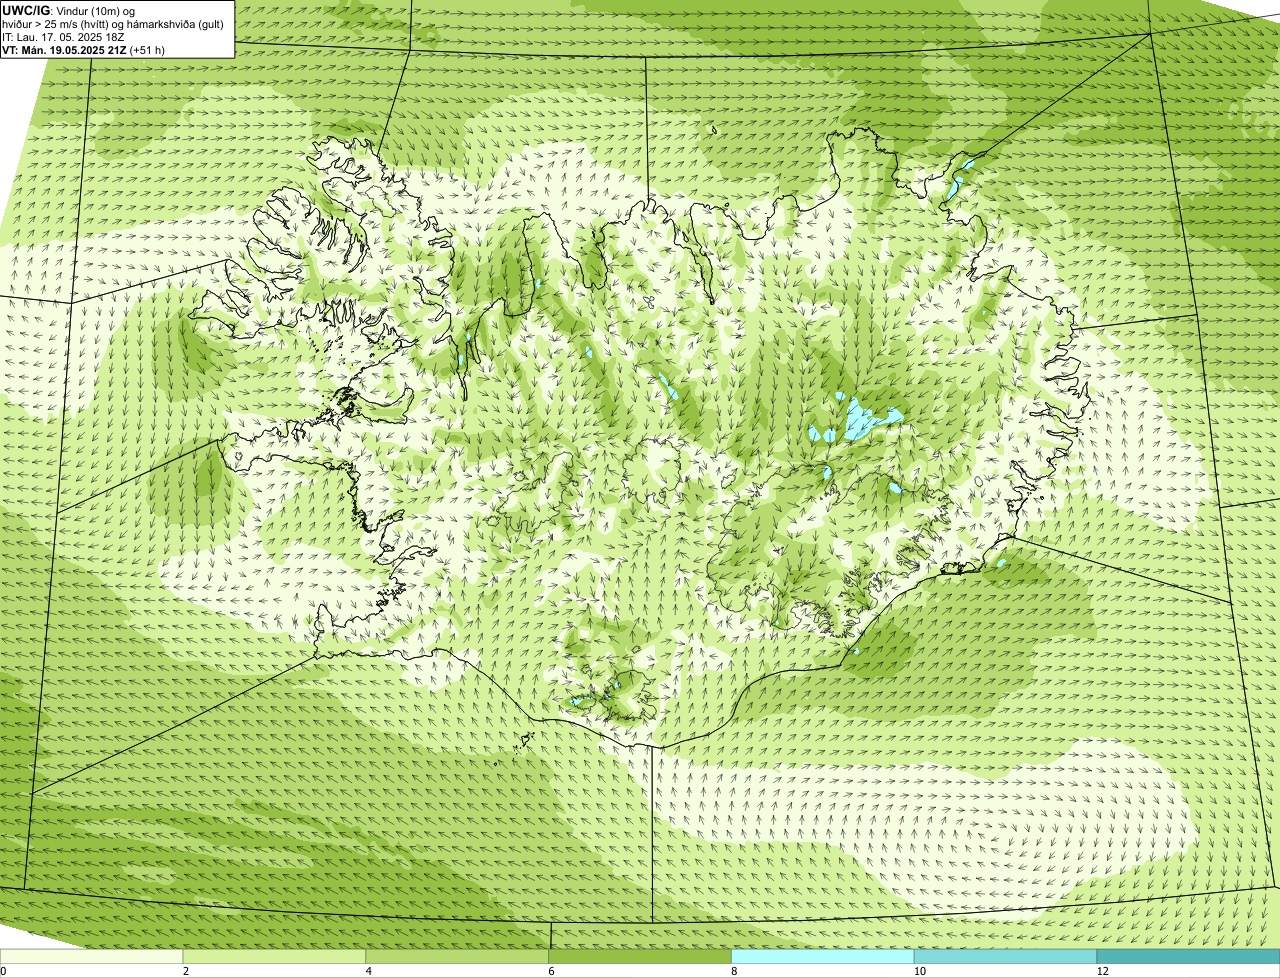Click the '8' scale label
This screenshot has width=1280, height=978.
734,971
